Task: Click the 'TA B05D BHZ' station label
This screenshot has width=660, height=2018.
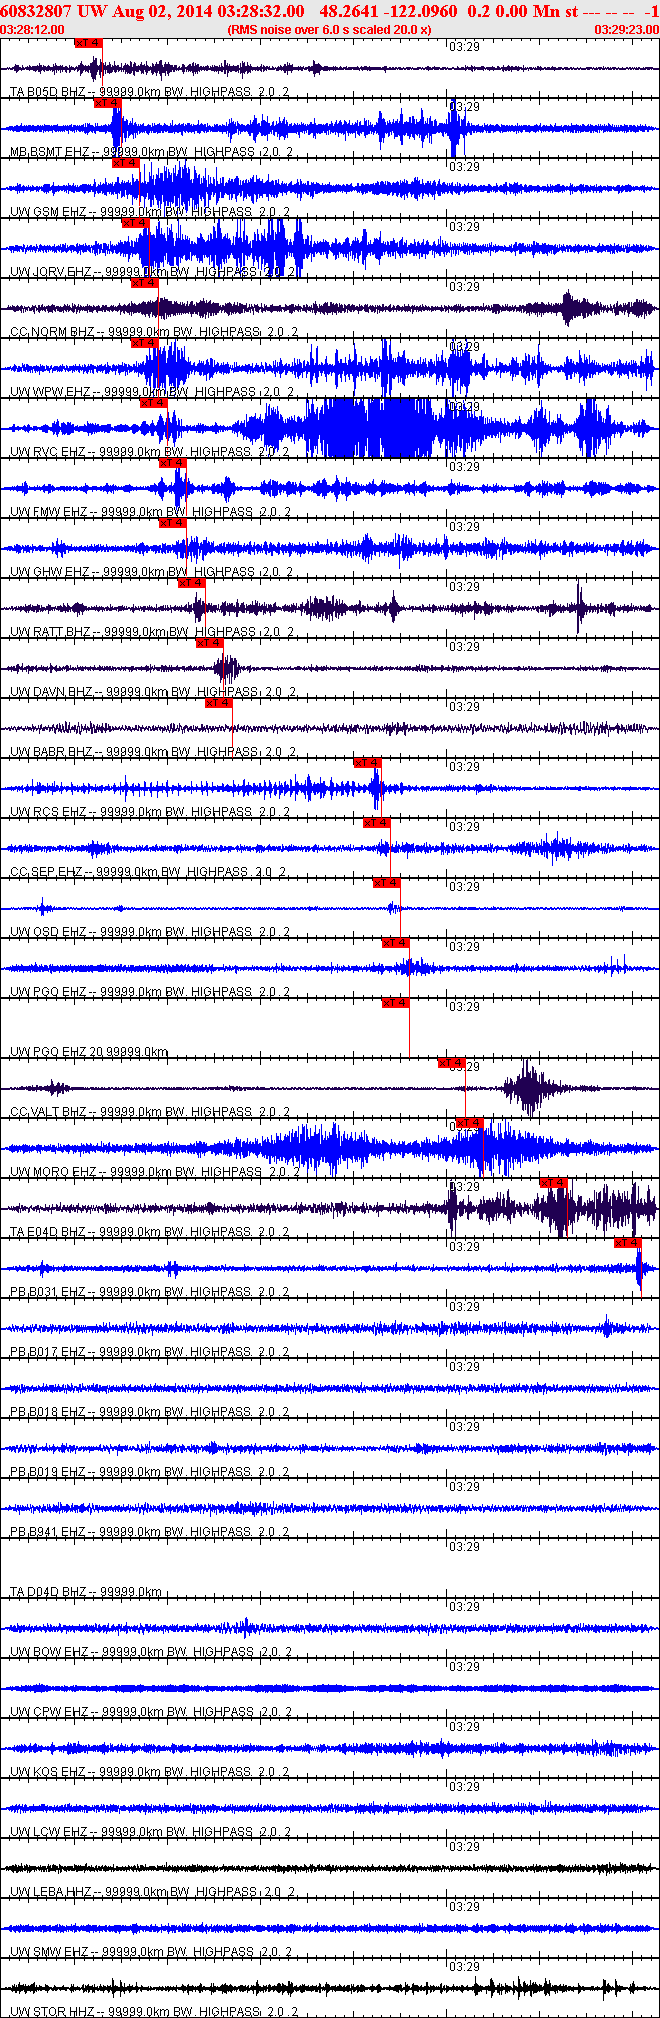Action: (x=48, y=92)
